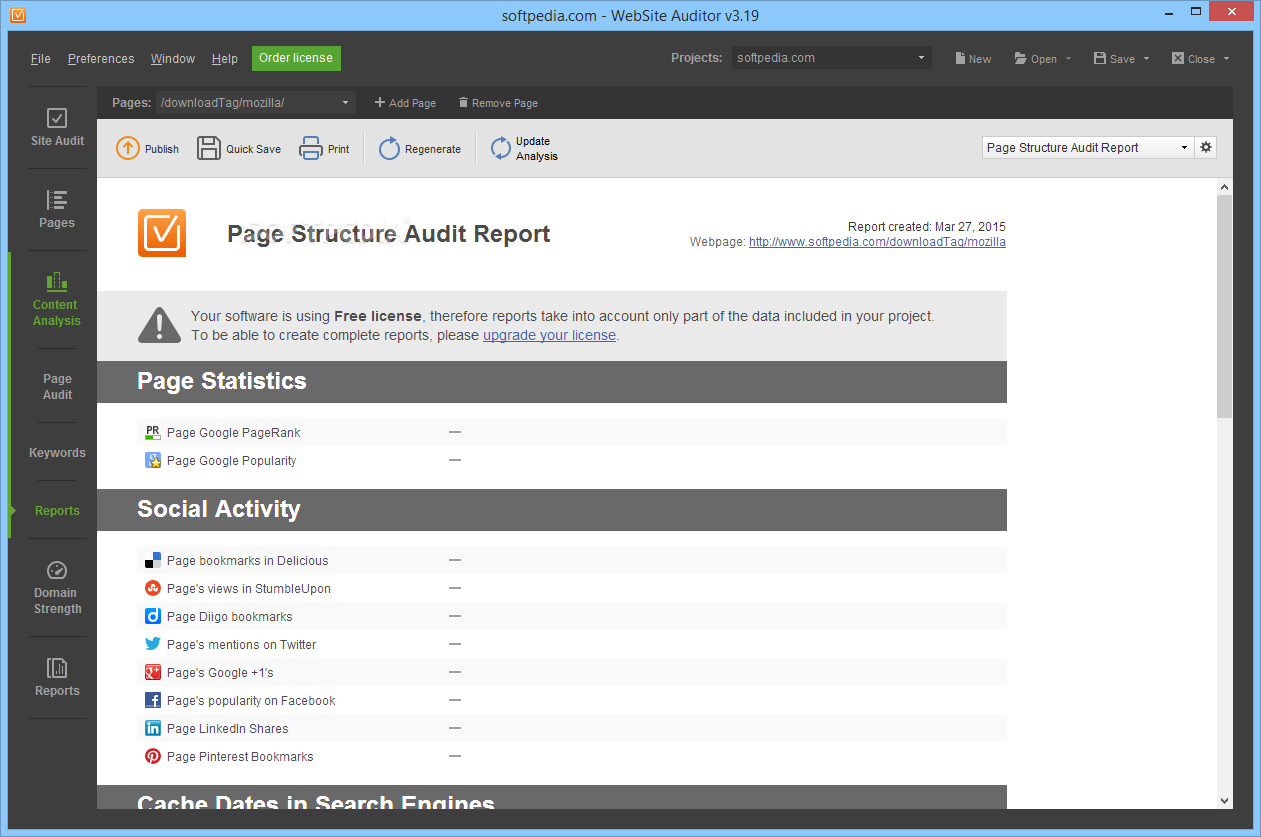Switch to Page Audit tab
This screenshot has height=837, width=1261.
pos(57,386)
